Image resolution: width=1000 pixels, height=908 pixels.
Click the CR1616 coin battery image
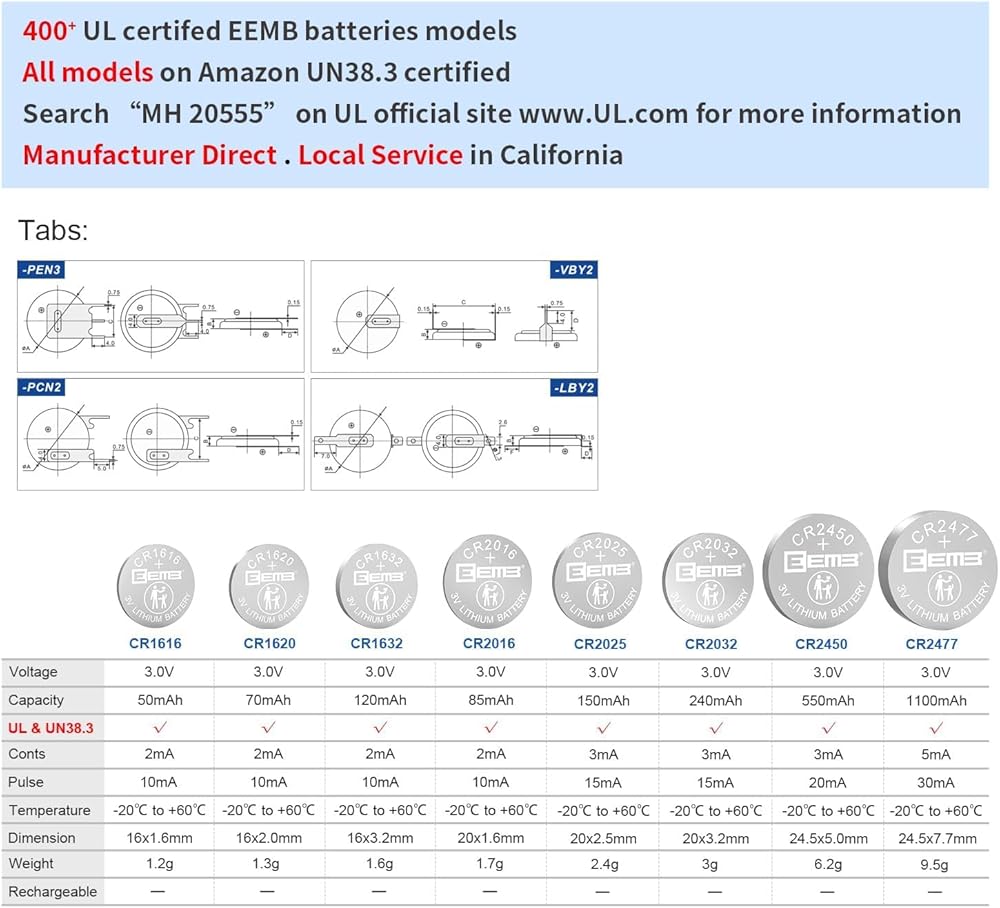155,588
